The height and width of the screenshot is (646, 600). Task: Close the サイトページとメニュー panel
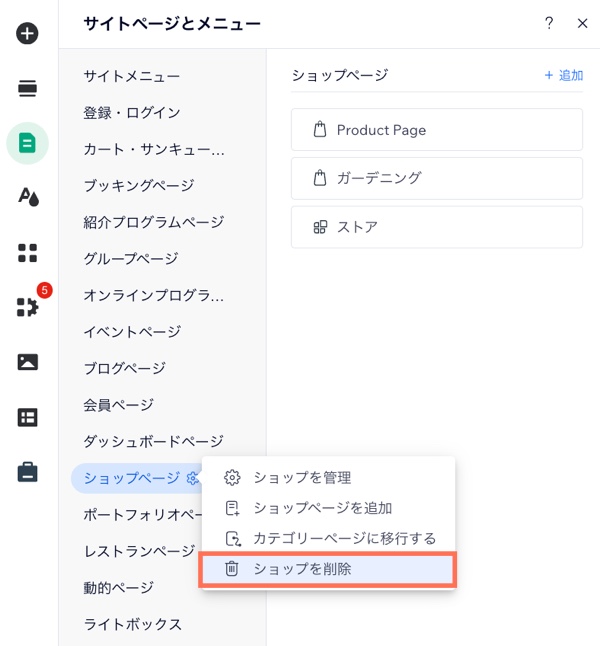click(582, 23)
